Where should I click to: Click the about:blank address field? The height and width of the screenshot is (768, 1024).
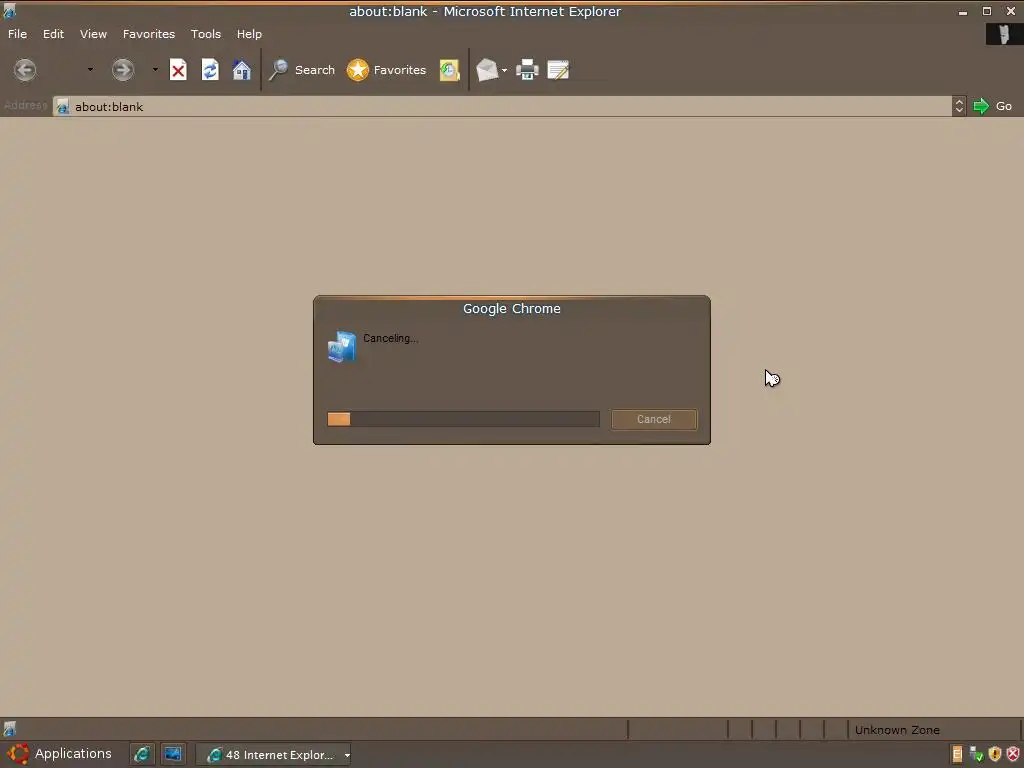(x=502, y=106)
